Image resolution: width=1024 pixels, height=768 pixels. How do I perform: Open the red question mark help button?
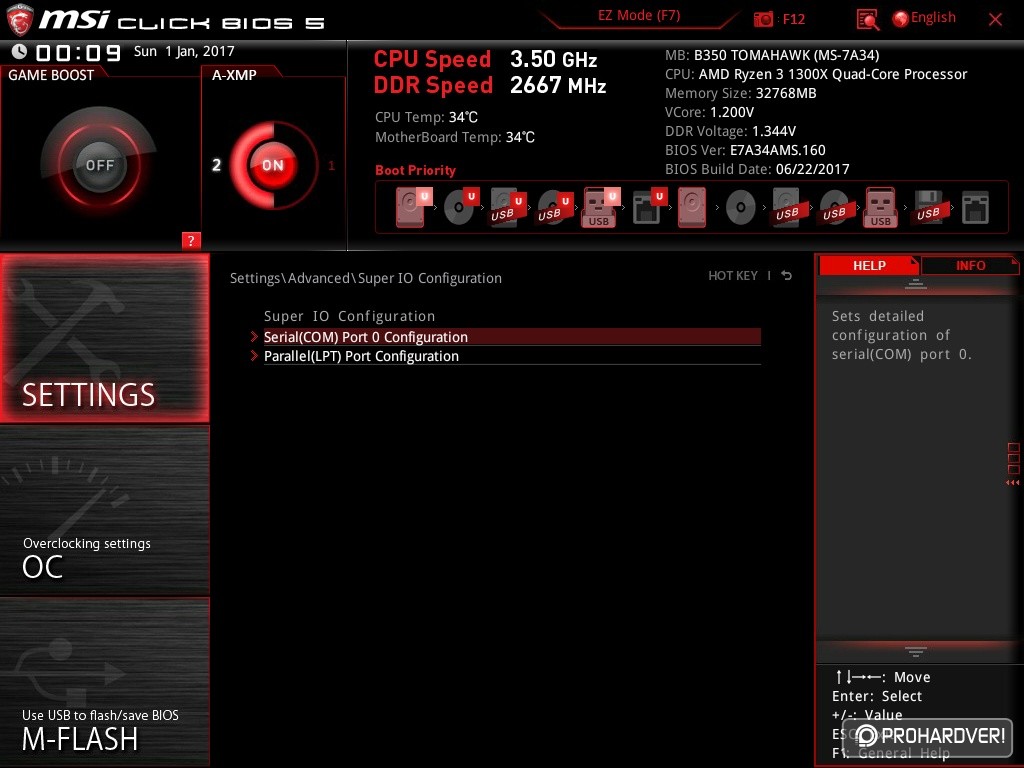(191, 240)
